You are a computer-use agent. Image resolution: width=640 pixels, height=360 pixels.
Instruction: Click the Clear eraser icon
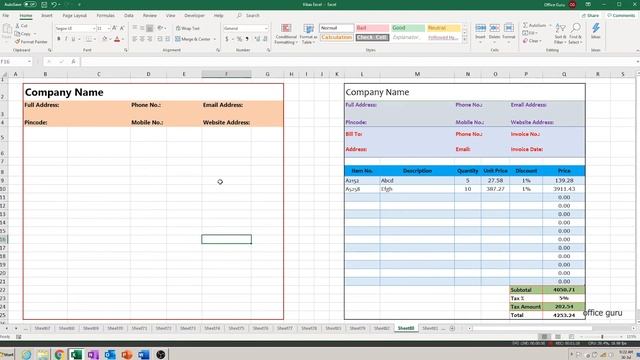tap(525, 41)
